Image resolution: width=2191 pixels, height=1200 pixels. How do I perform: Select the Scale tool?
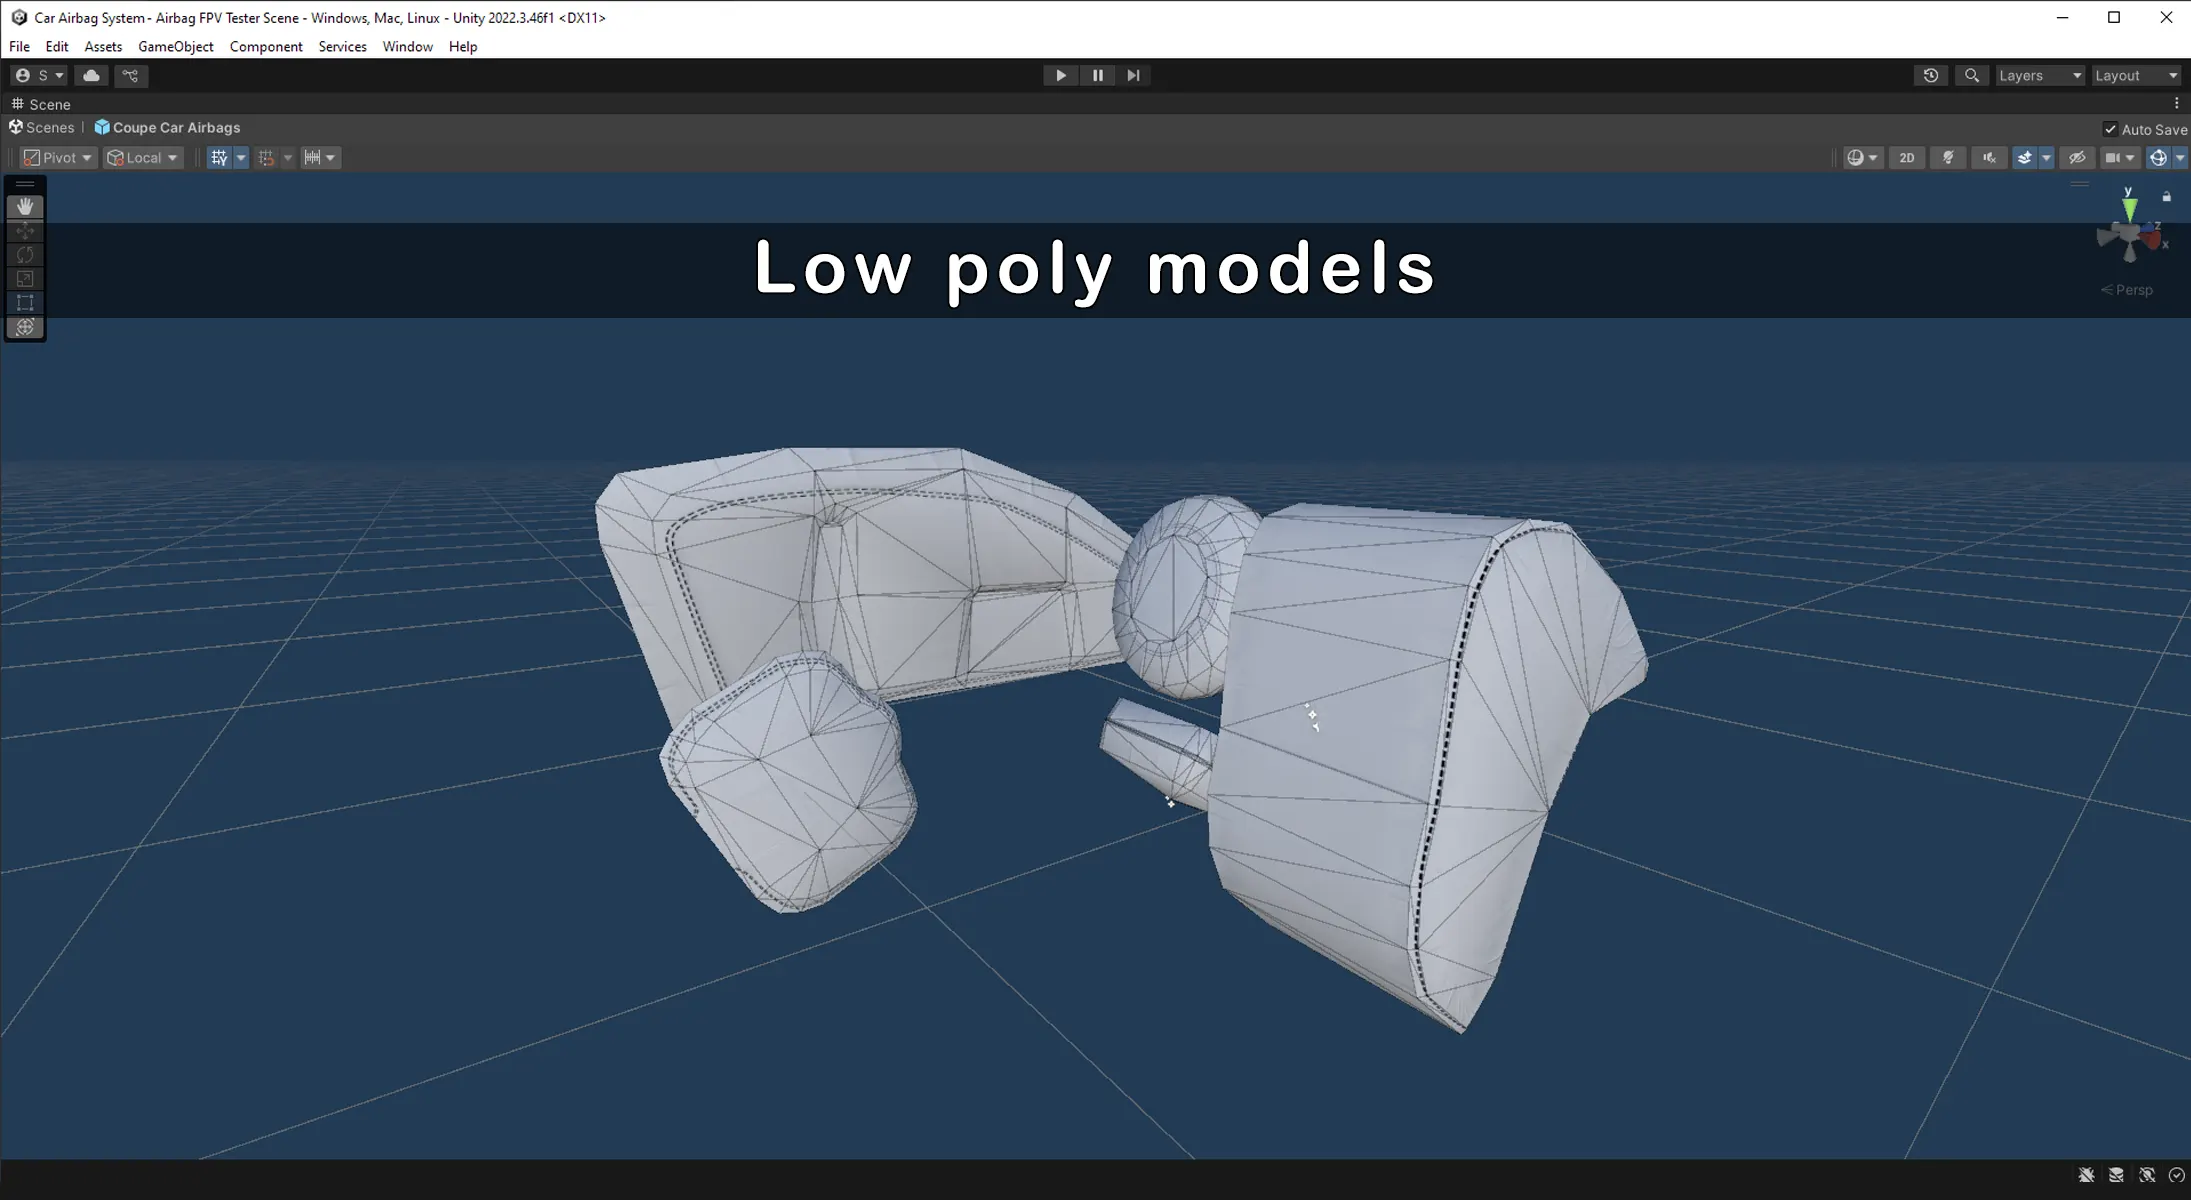pyautogui.click(x=25, y=279)
